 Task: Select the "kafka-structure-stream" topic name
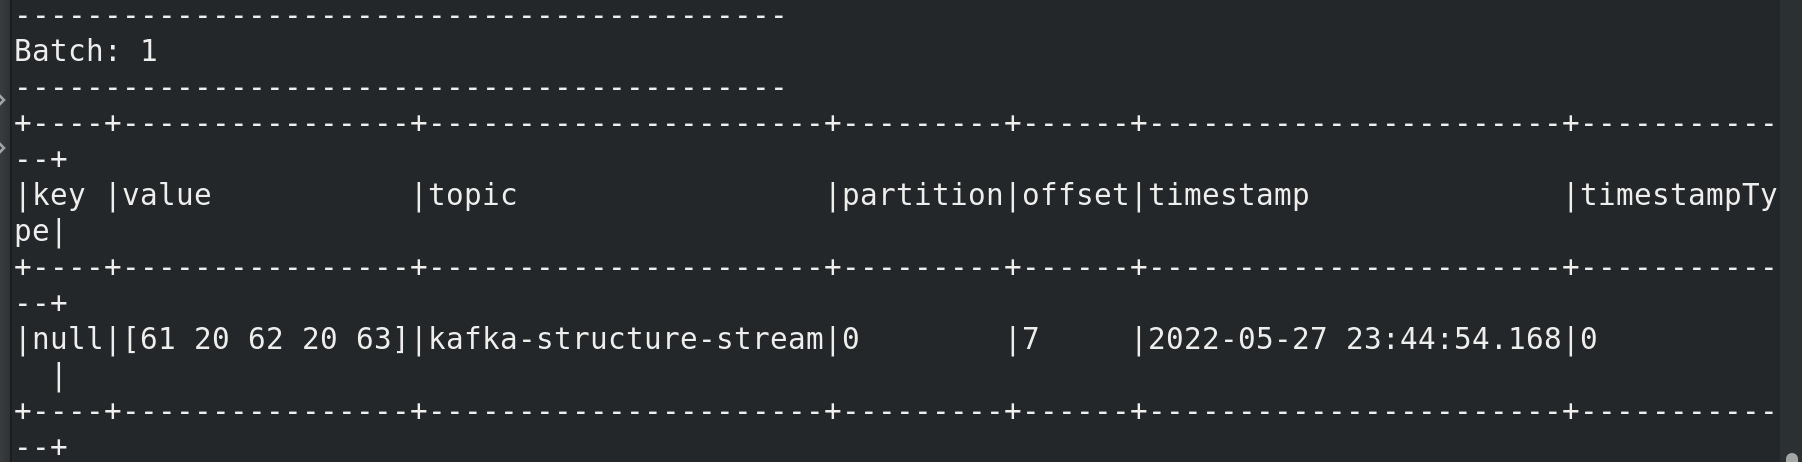coord(626,339)
